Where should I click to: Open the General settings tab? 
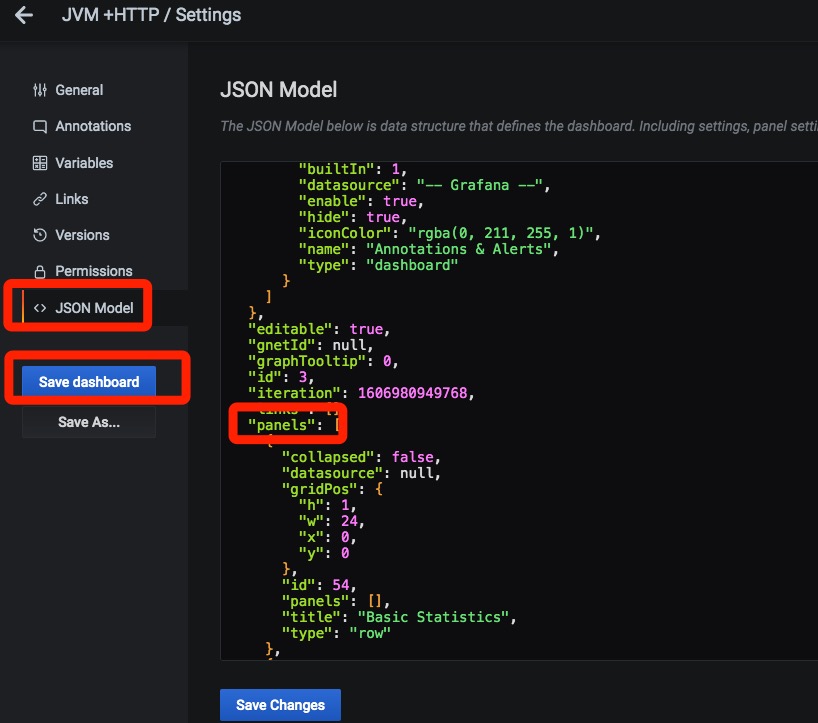79,90
